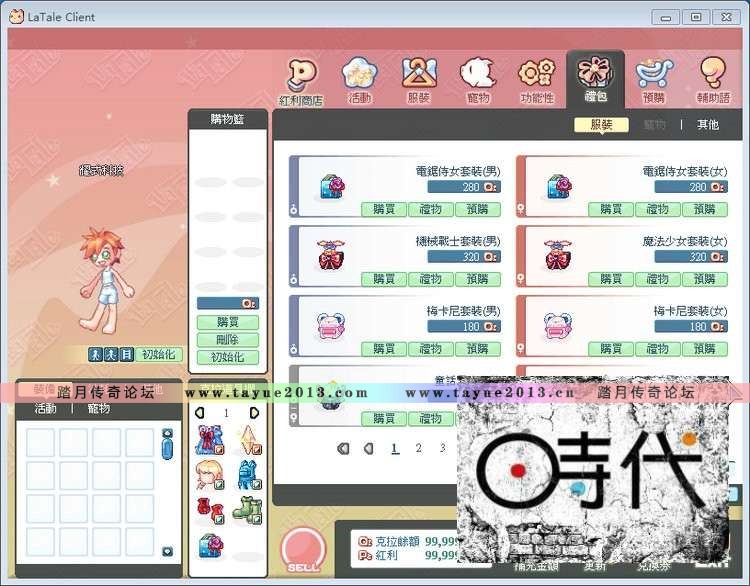The height and width of the screenshot is (586, 750).
Task: Gift 電鋸侍女套裝(男) using 禮物
Action: [x=430, y=209]
